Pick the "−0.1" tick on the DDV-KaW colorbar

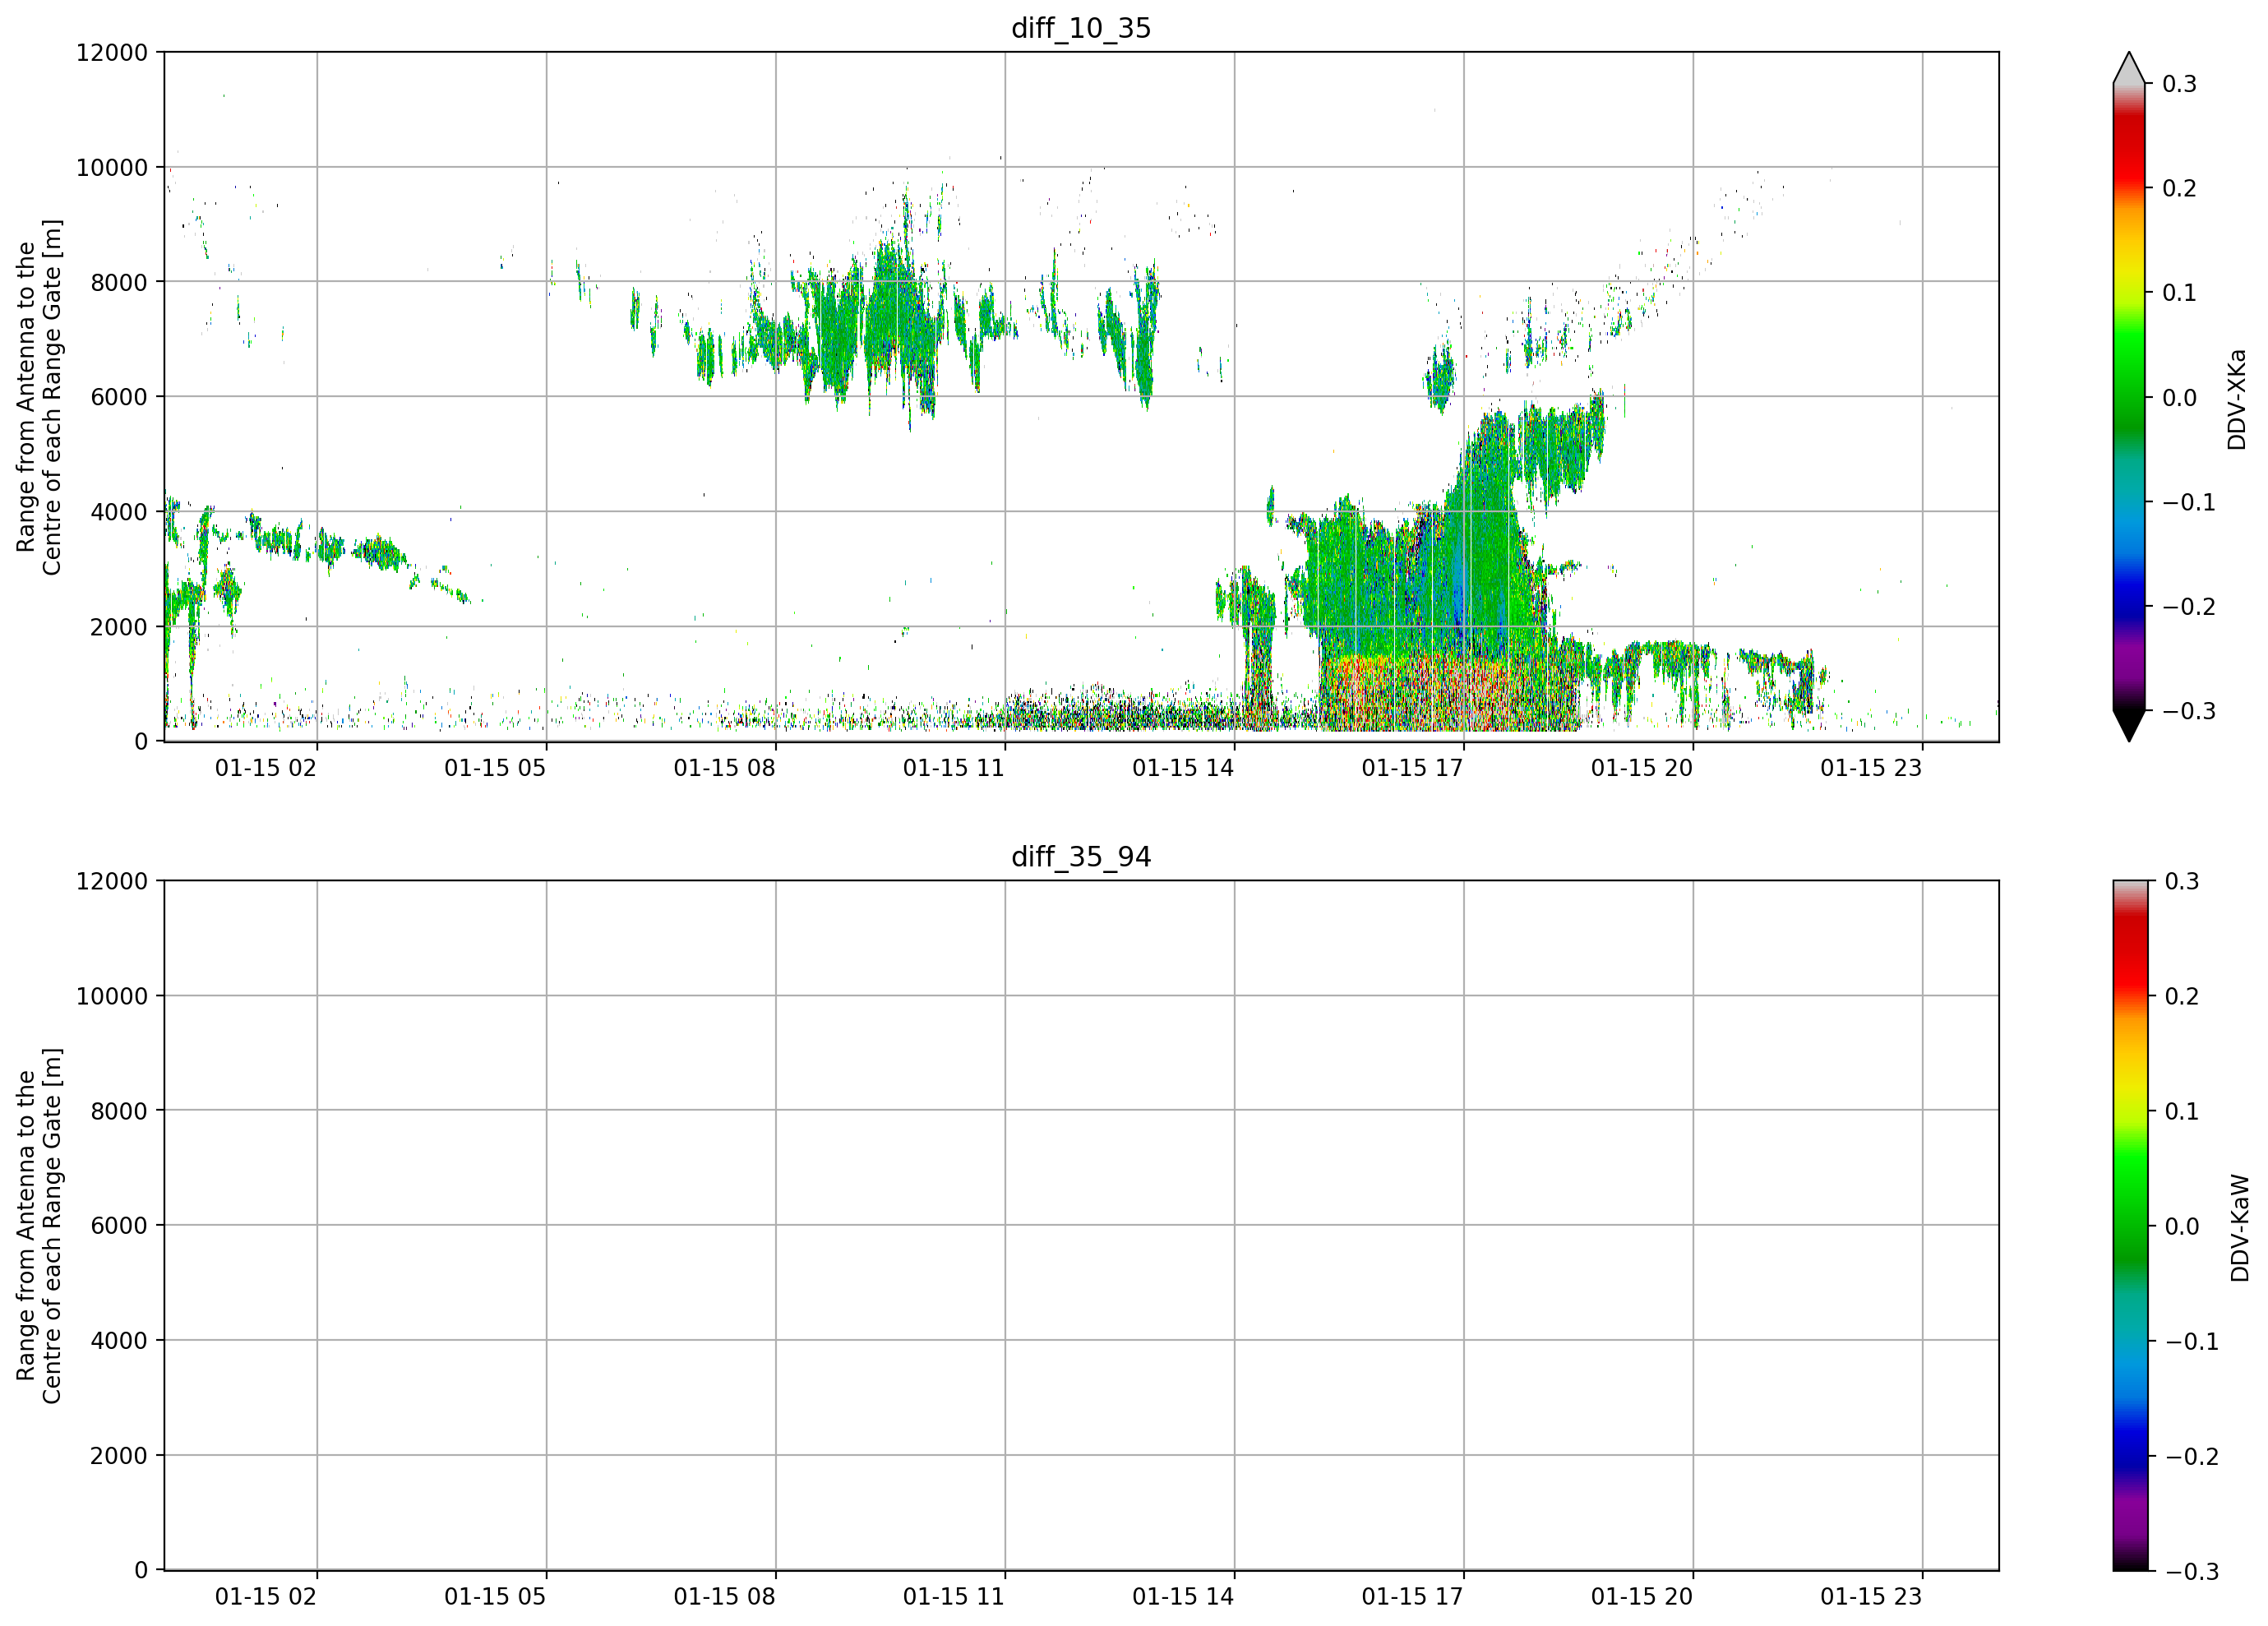(2192, 1342)
